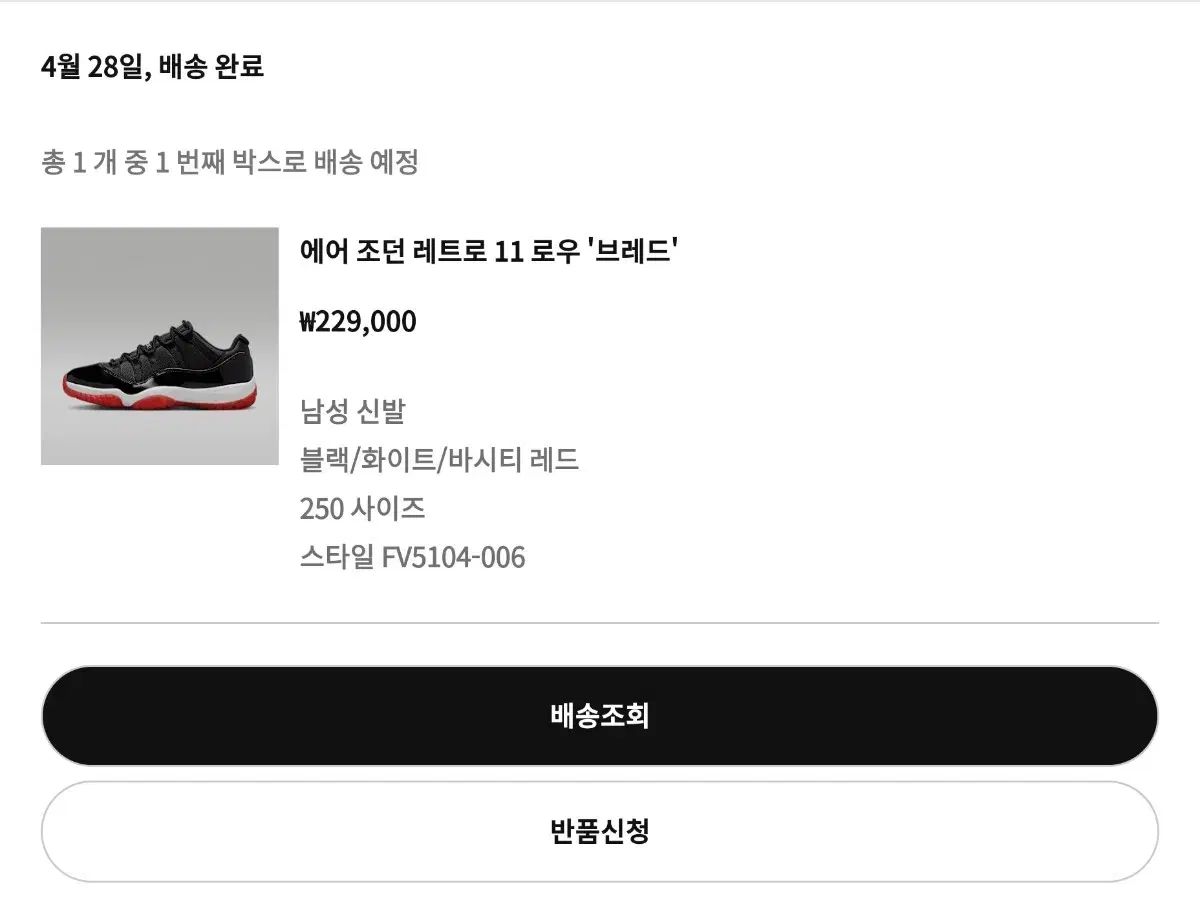Click the number 11 in the product name
1200x922 pixels.
(x=509, y=251)
